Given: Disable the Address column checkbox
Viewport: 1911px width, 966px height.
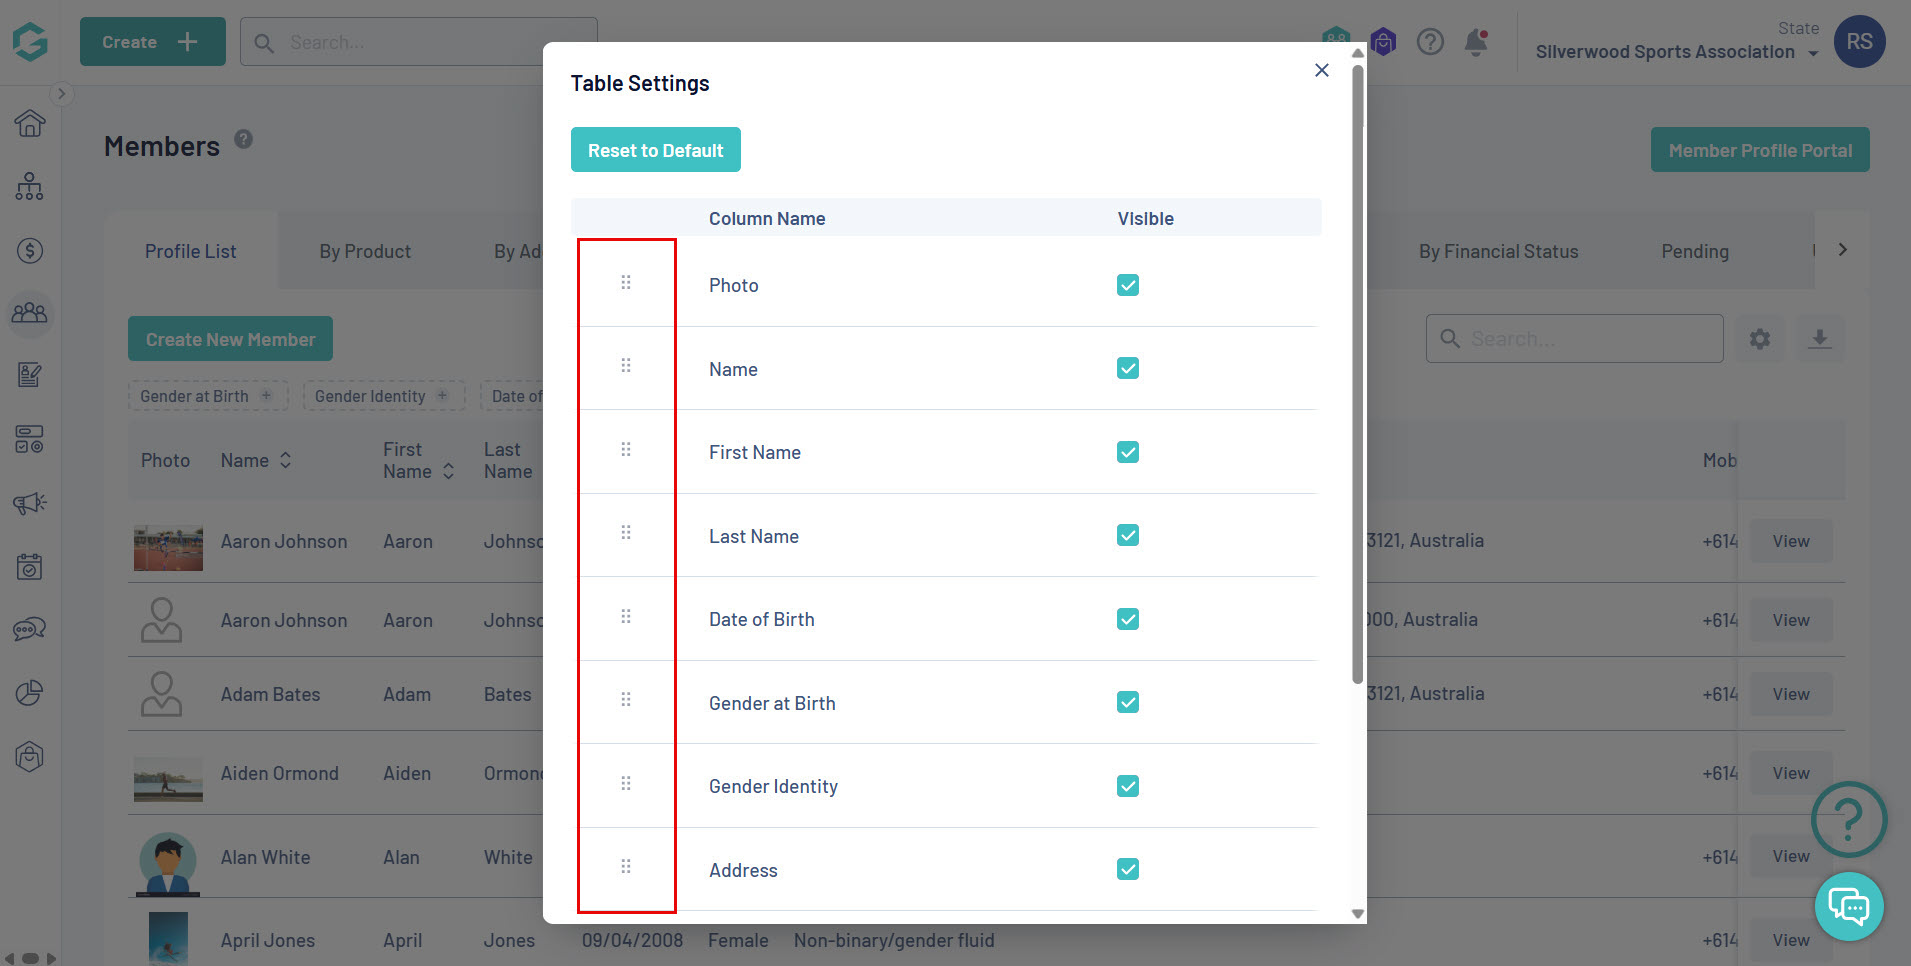Looking at the screenshot, I should 1128,869.
